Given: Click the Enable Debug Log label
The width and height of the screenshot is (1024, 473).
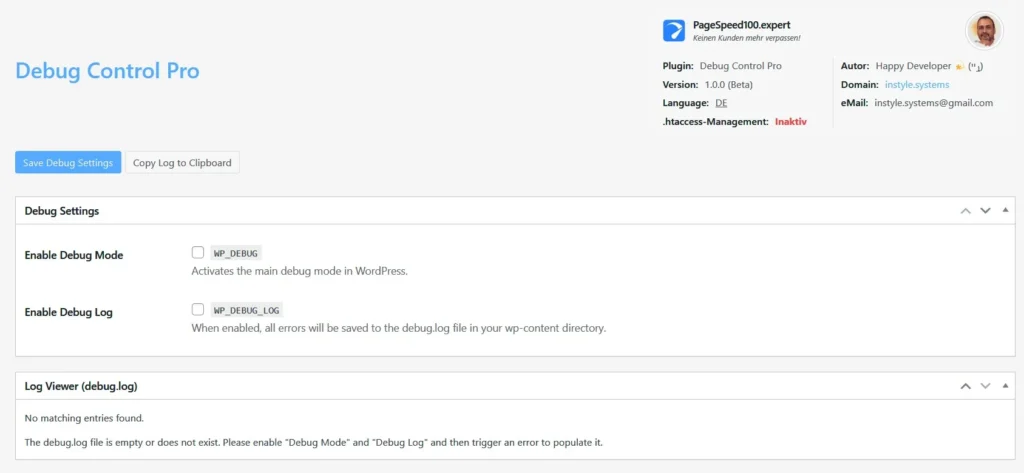Looking at the screenshot, I should tap(69, 312).
